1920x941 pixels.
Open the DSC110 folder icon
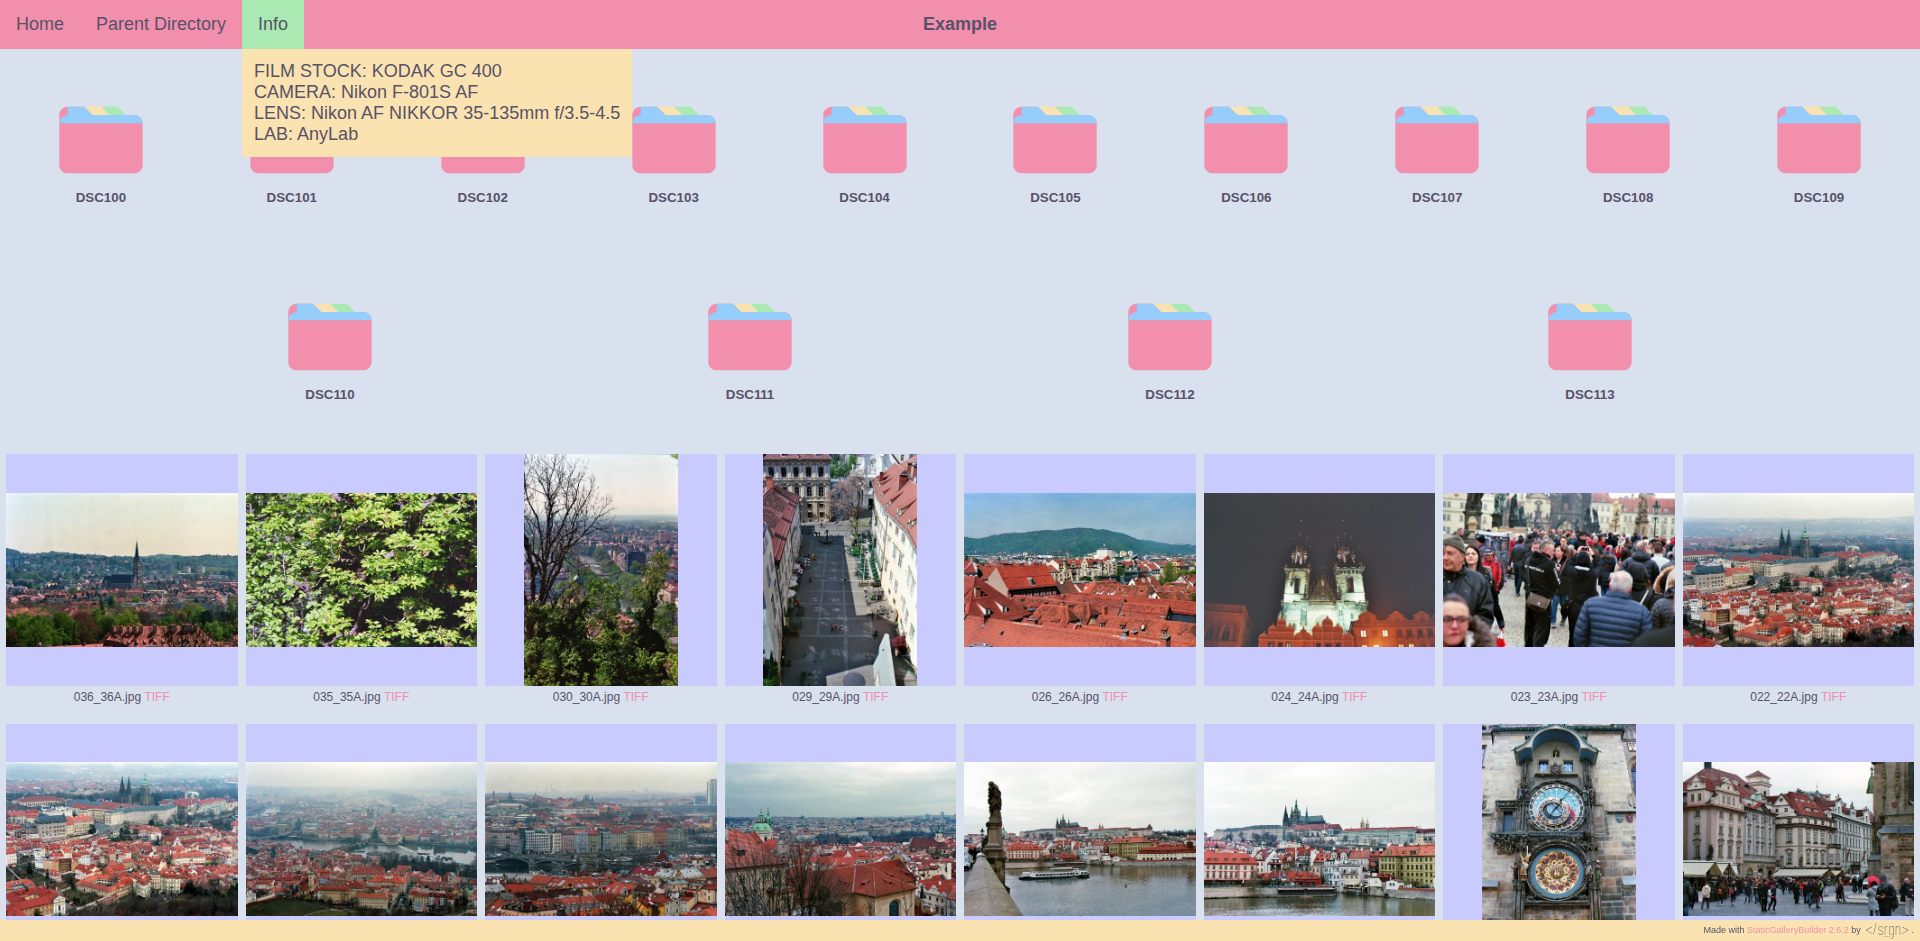(330, 338)
